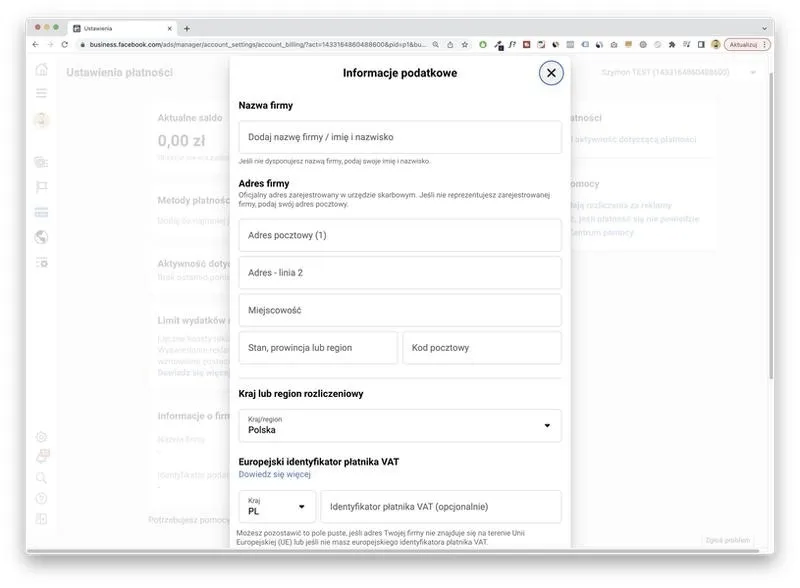Click the green circle extension icon
This screenshot has height=588, width=800.
483,44
